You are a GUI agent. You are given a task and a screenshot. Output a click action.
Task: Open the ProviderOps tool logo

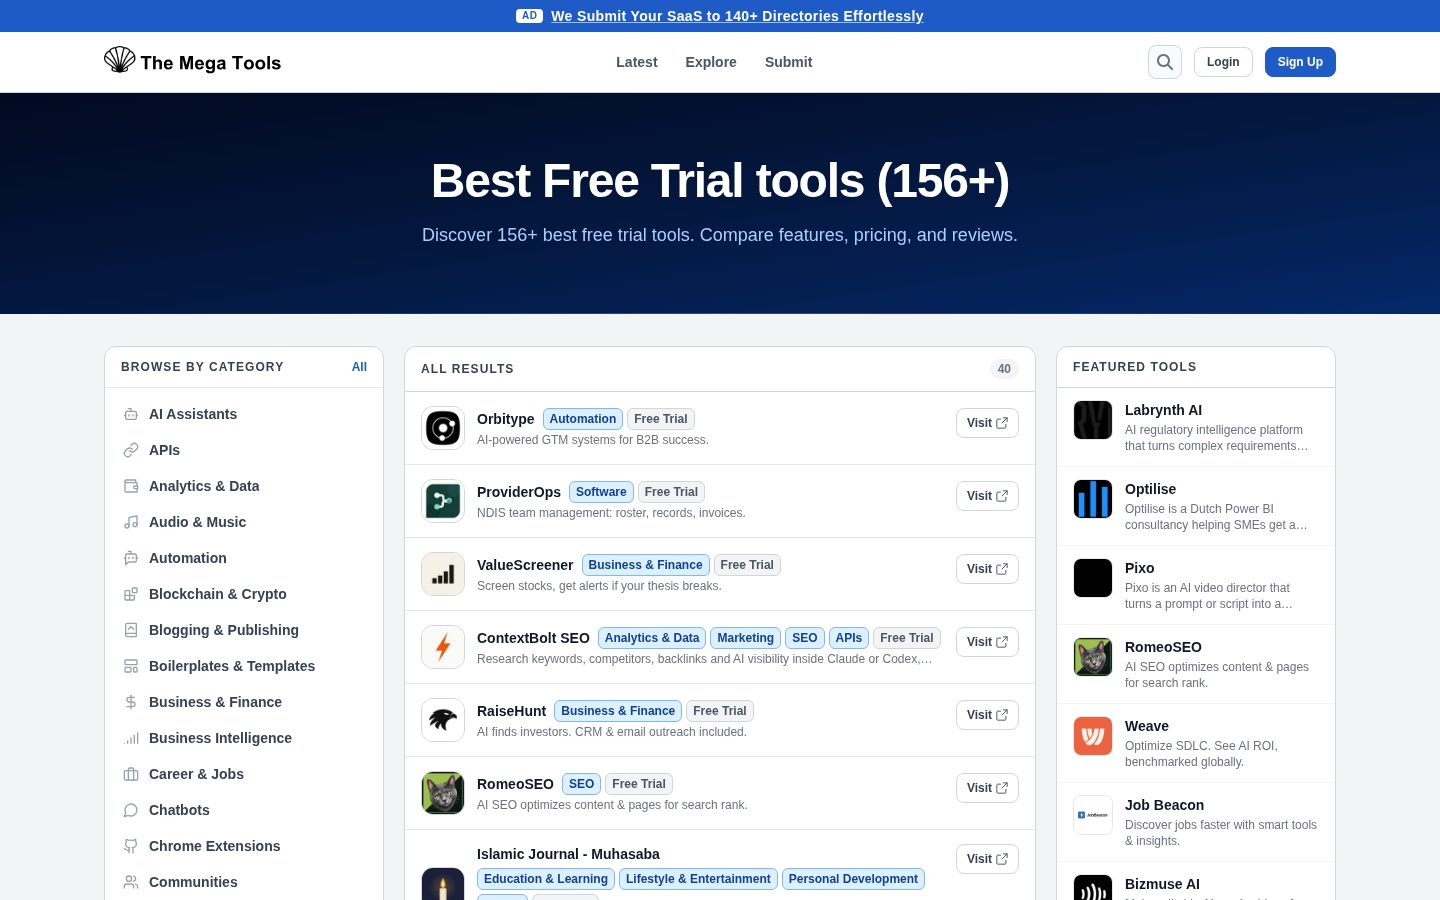pos(443,501)
